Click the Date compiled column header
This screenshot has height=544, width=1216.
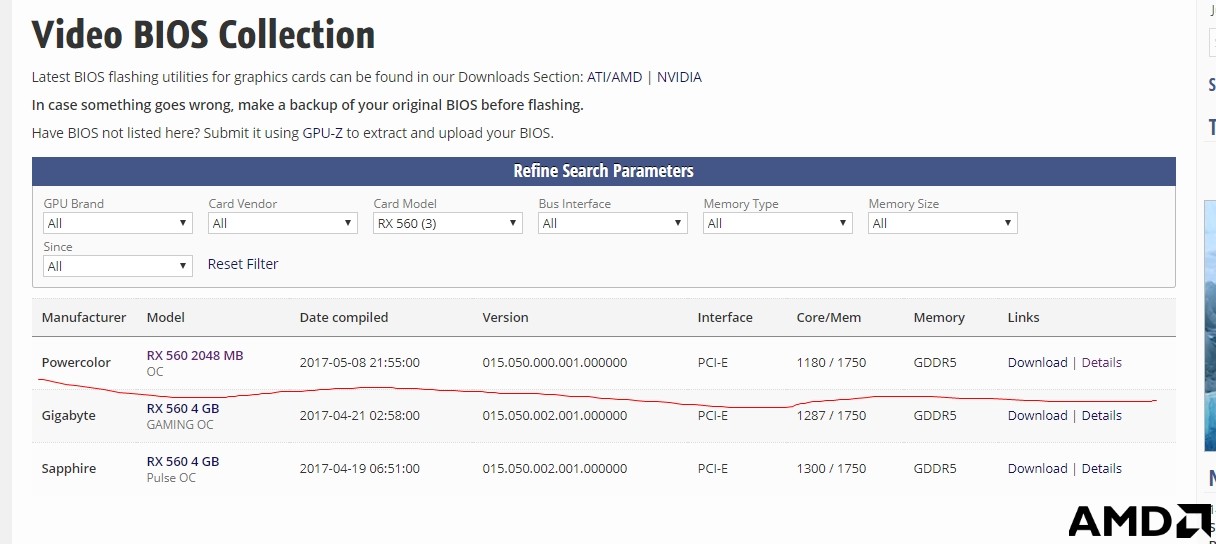click(344, 317)
